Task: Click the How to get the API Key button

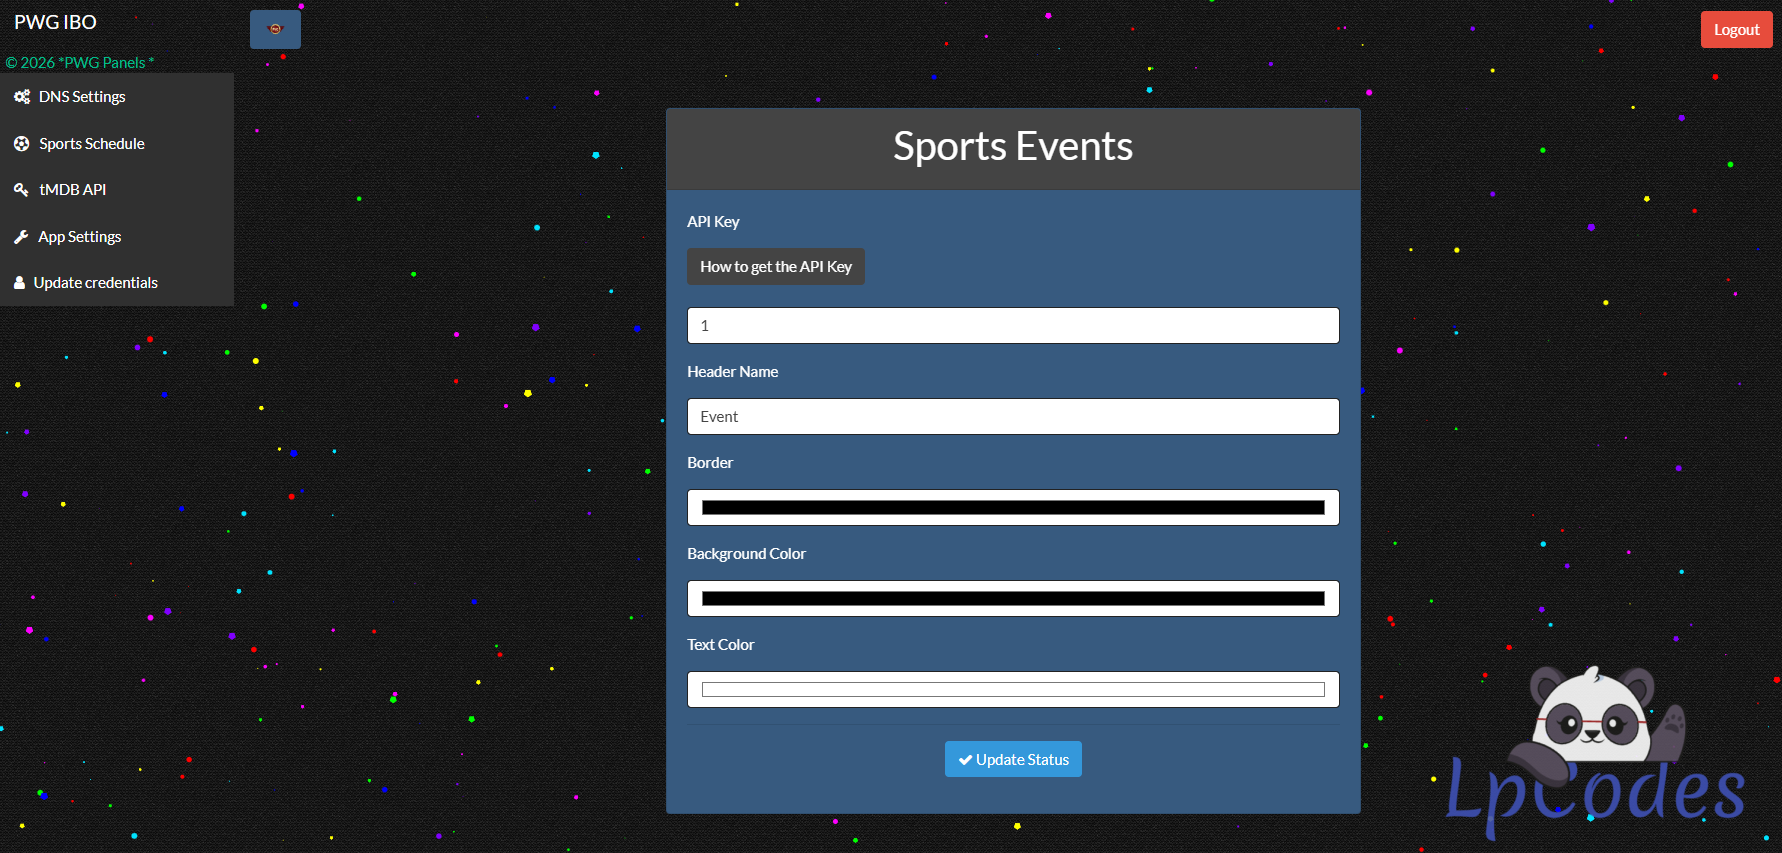Action: click(x=775, y=267)
